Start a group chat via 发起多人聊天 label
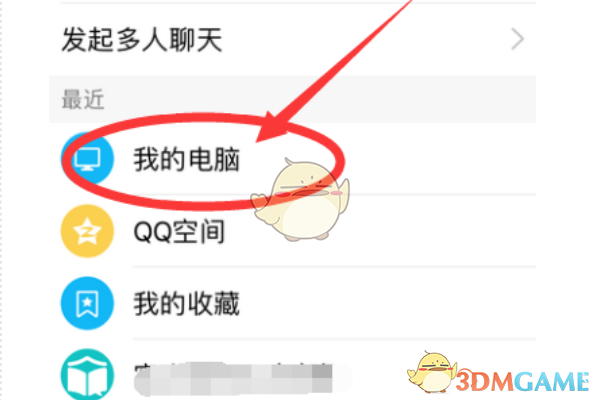The width and height of the screenshot is (600, 400). [x=142, y=39]
